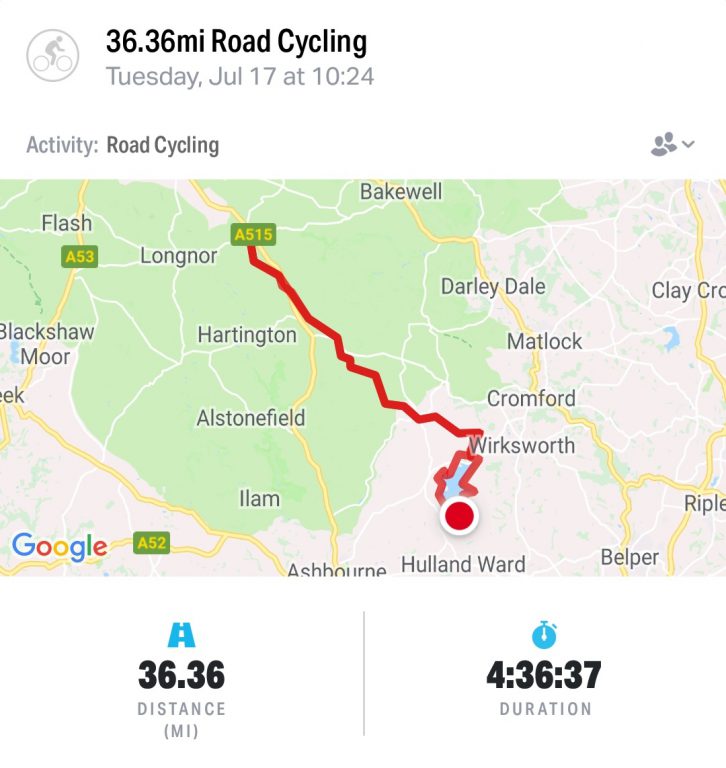Click the A53 road badge
The image size is (726, 768).
(79, 257)
